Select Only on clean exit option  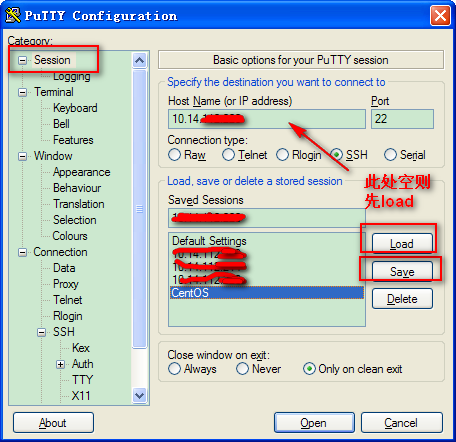point(353,369)
